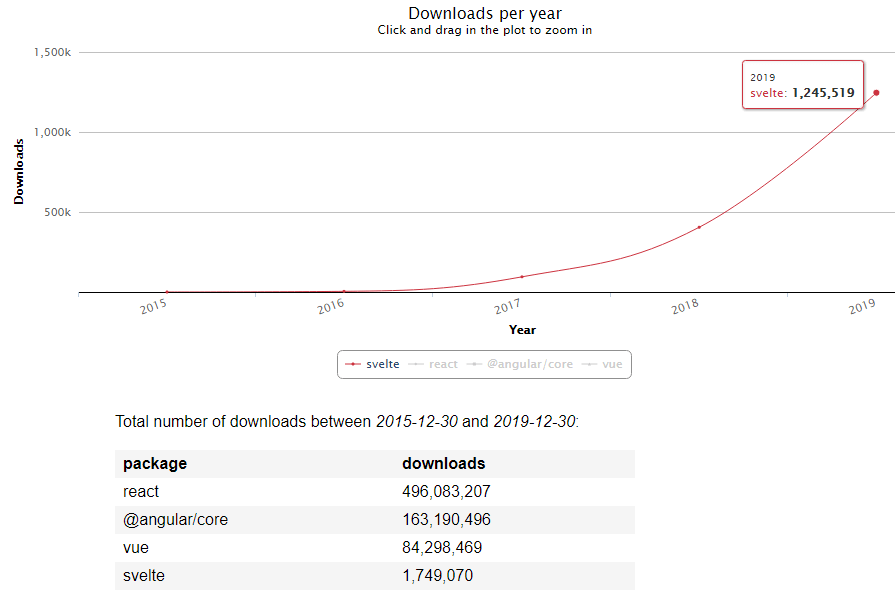Image resolution: width=895 pixels, height=600 pixels.
Task: Click the svelte 1,245,519 tooltip box
Action: point(802,85)
